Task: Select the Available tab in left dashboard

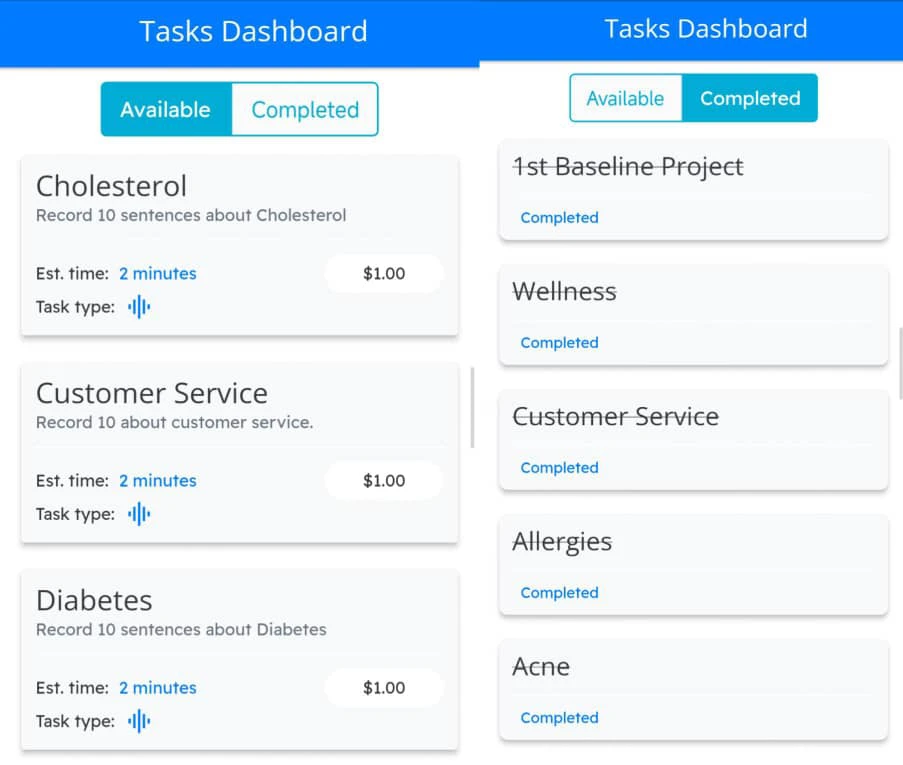Action: (166, 110)
